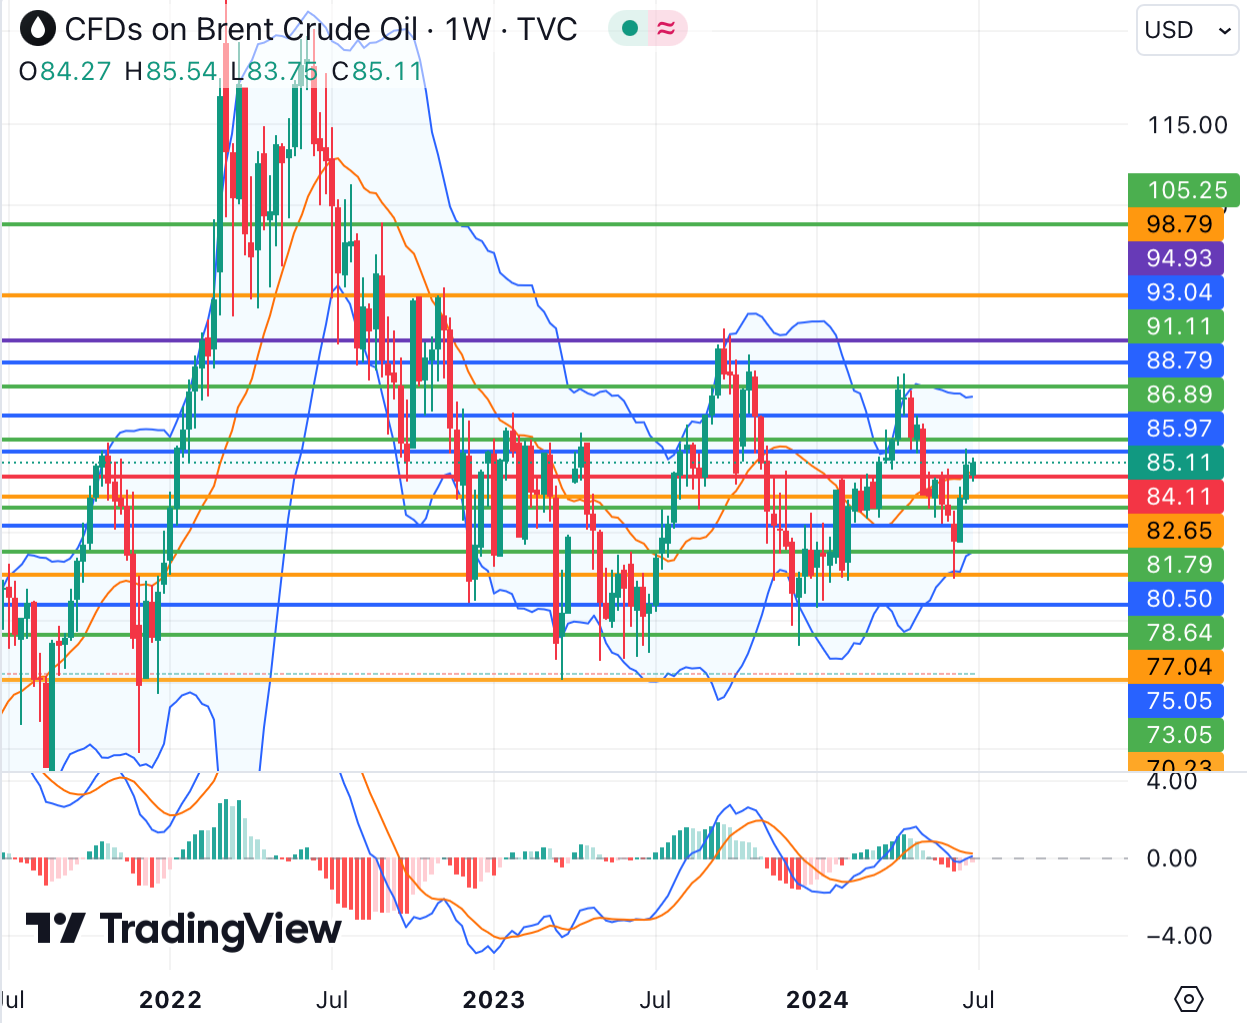Select the 73.05 green price label
The image size is (1247, 1023).
(x=1176, y=734)
